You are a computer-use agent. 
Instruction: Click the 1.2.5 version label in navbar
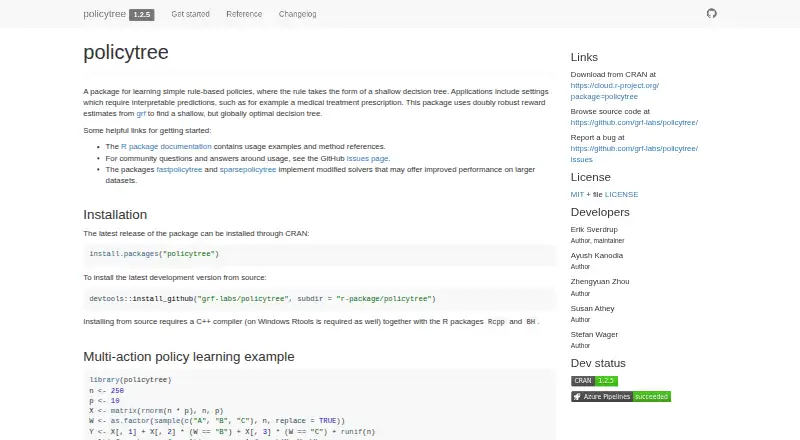142,14
